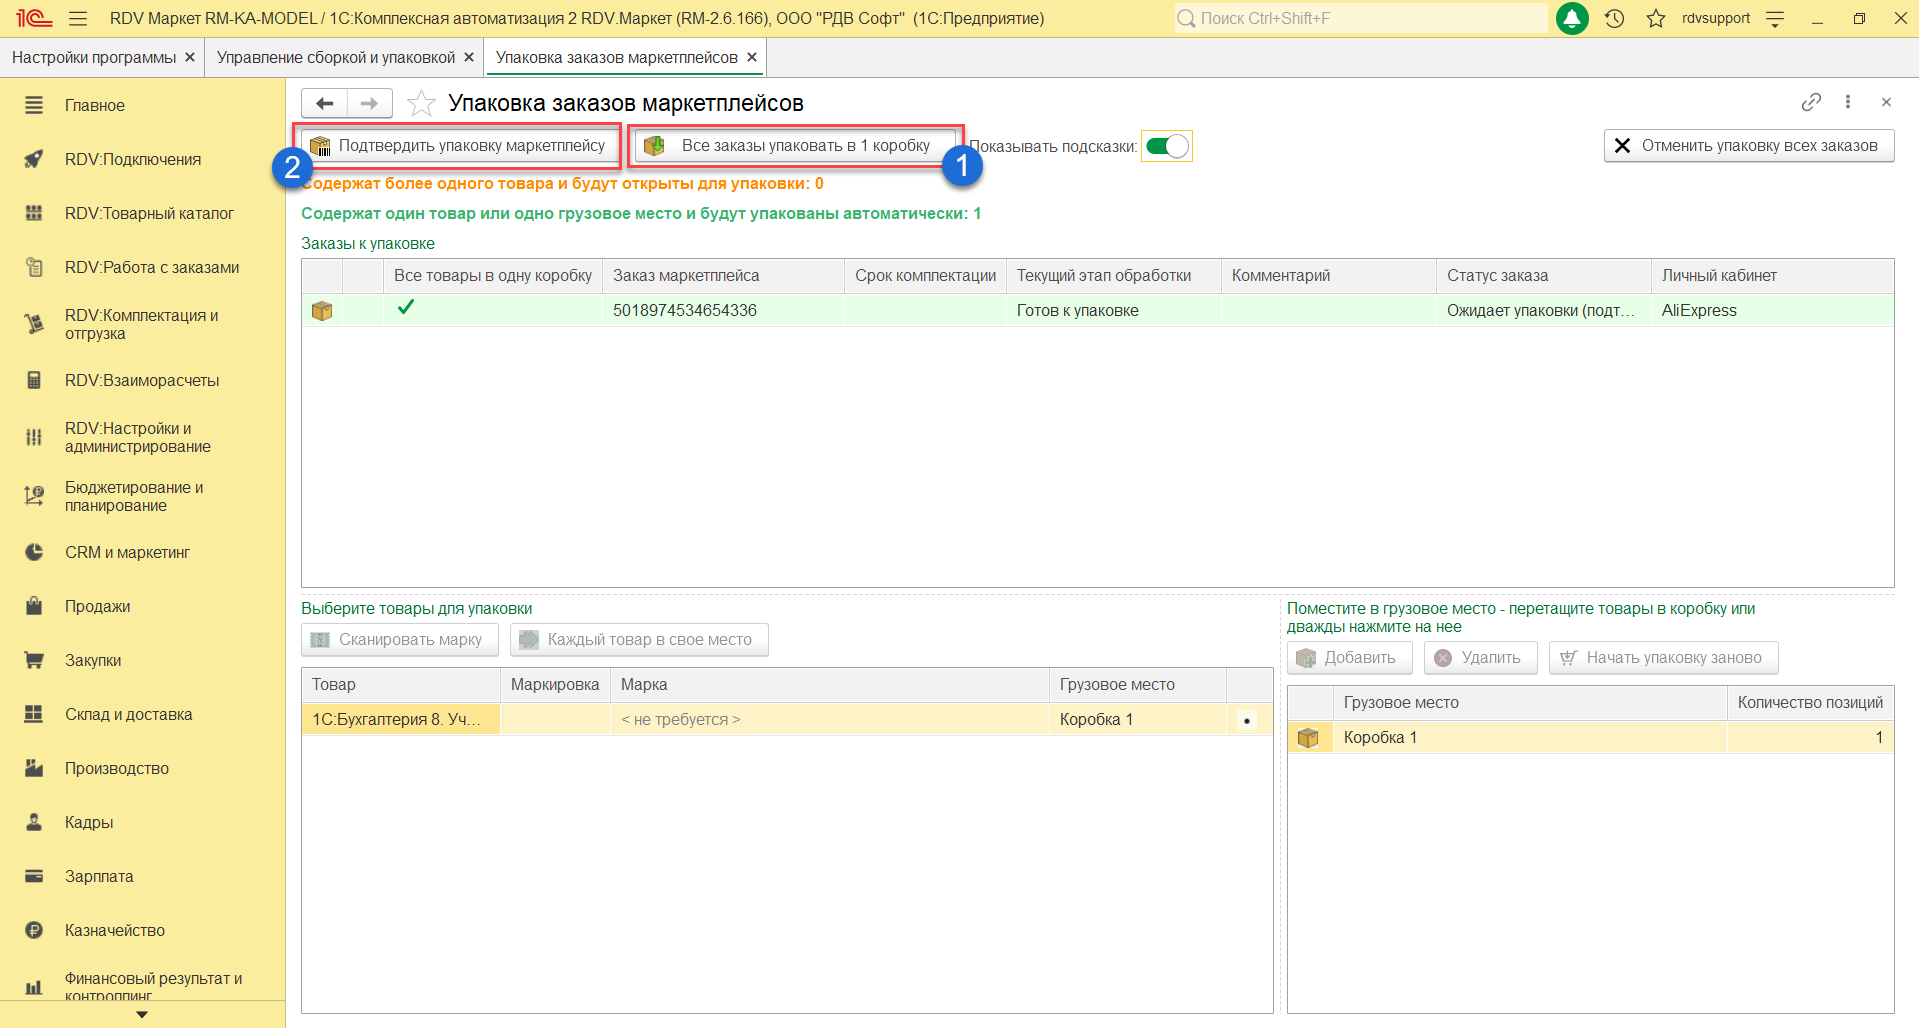Navigate back with the left arrow
The width and height of the screenshot is (1919, 1028).
coord(324,103)
